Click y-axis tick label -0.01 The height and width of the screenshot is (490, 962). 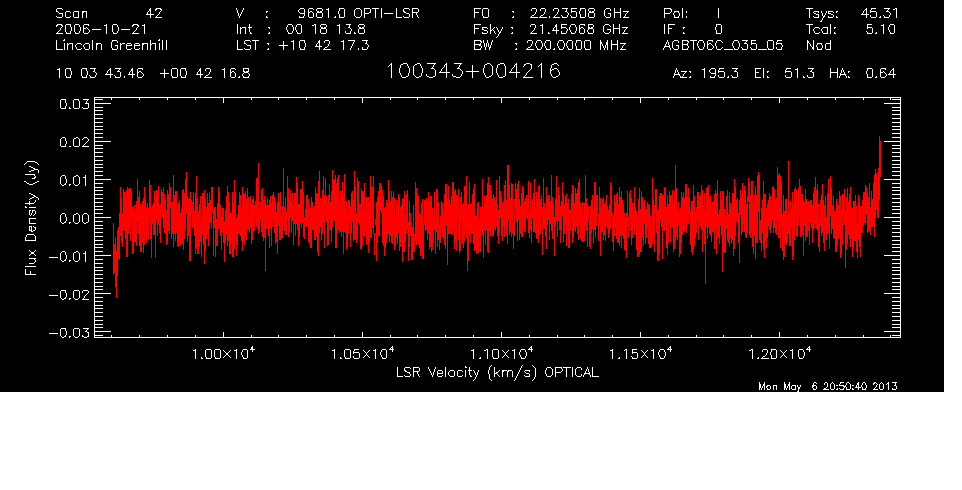[69, 256]
